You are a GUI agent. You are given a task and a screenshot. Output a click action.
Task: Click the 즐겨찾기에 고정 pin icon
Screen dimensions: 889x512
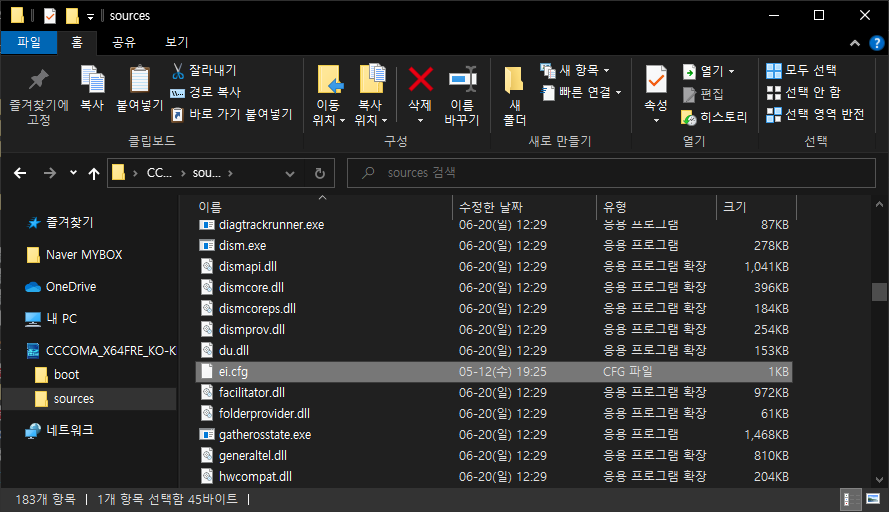click(39, 79)
